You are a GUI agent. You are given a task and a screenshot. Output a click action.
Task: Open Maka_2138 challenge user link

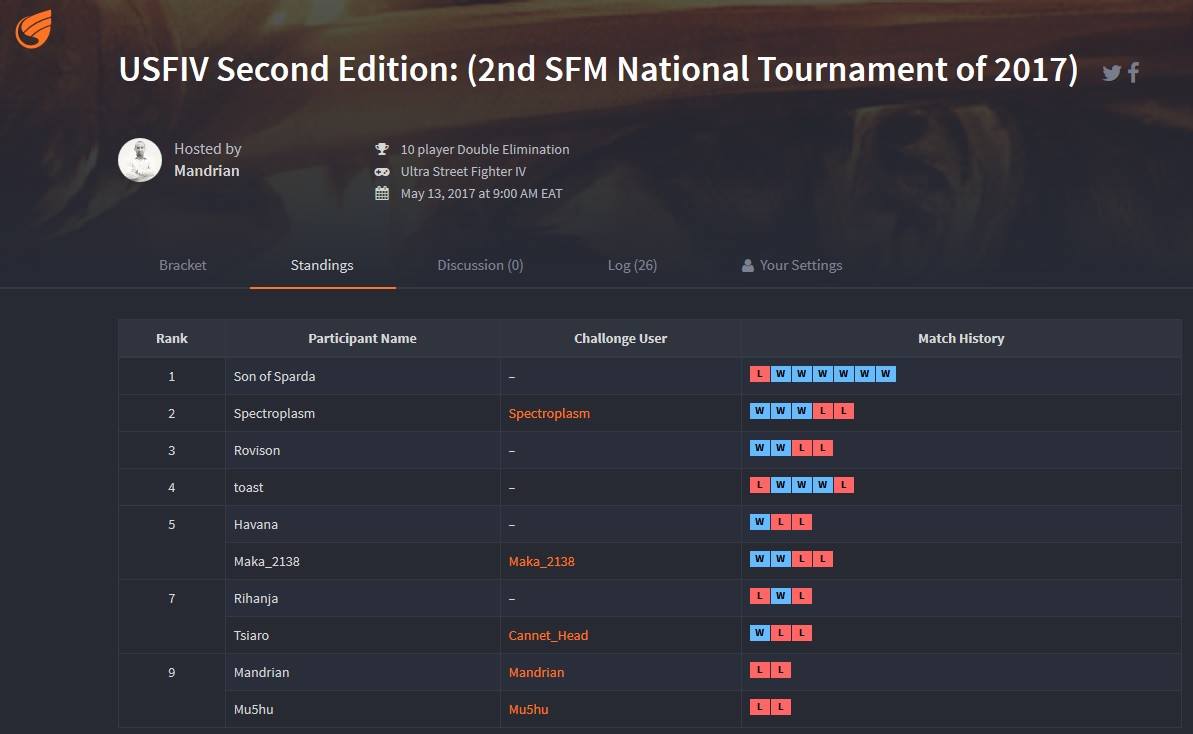542,561
